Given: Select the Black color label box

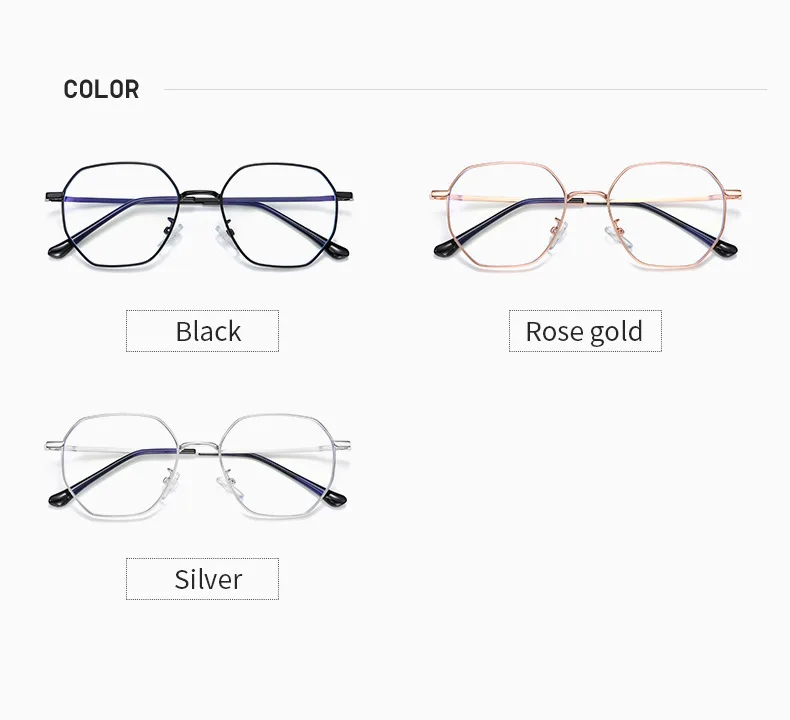Looking at the screenshot, I should (x=202, y=331).
